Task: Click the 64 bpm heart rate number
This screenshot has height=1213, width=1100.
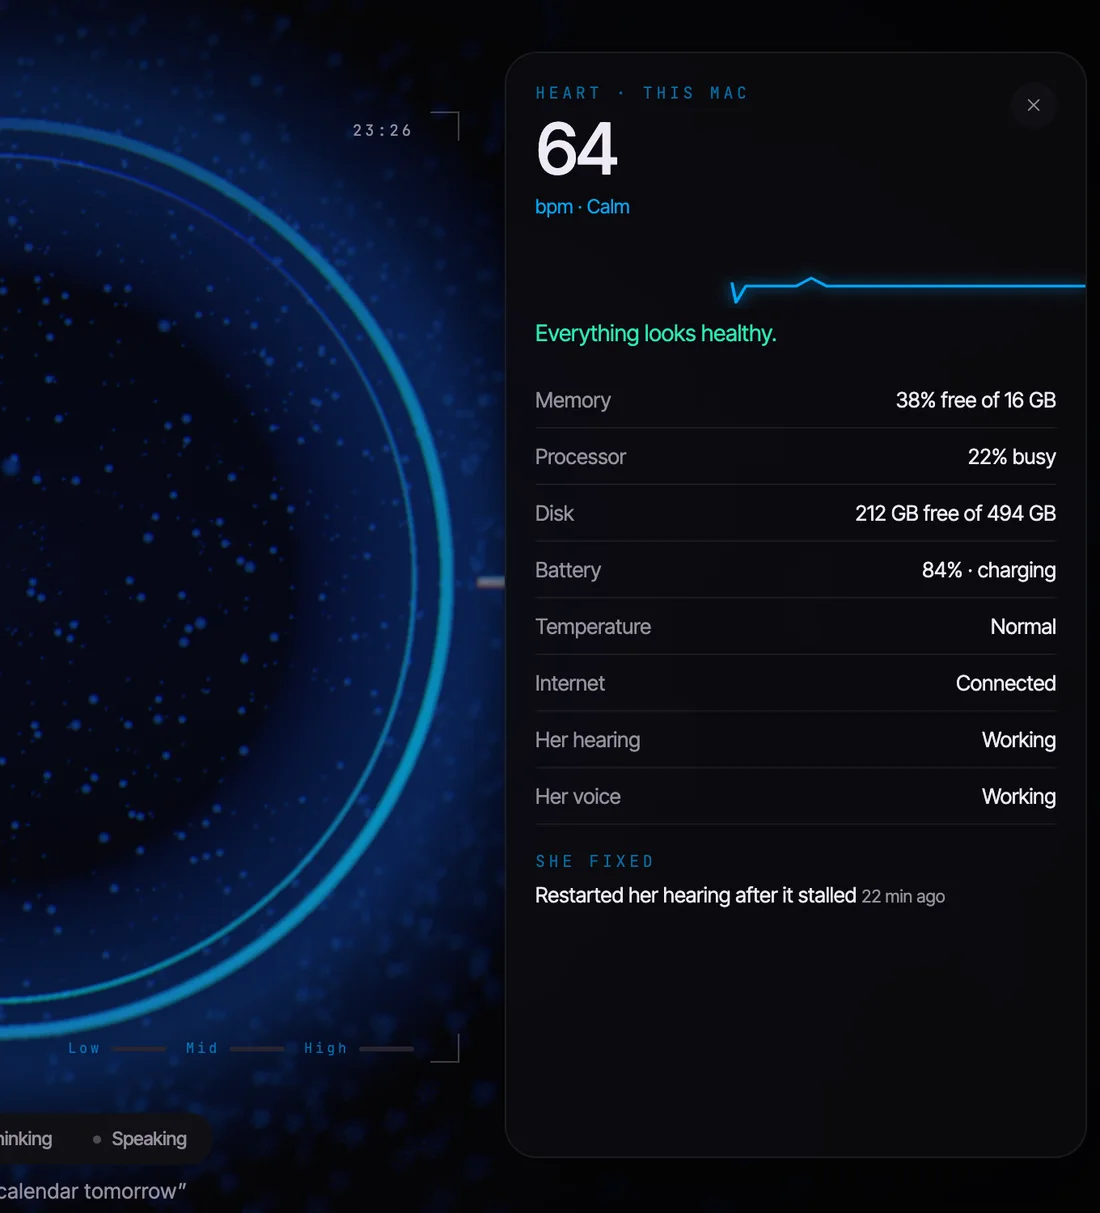Action: (577, 149)
